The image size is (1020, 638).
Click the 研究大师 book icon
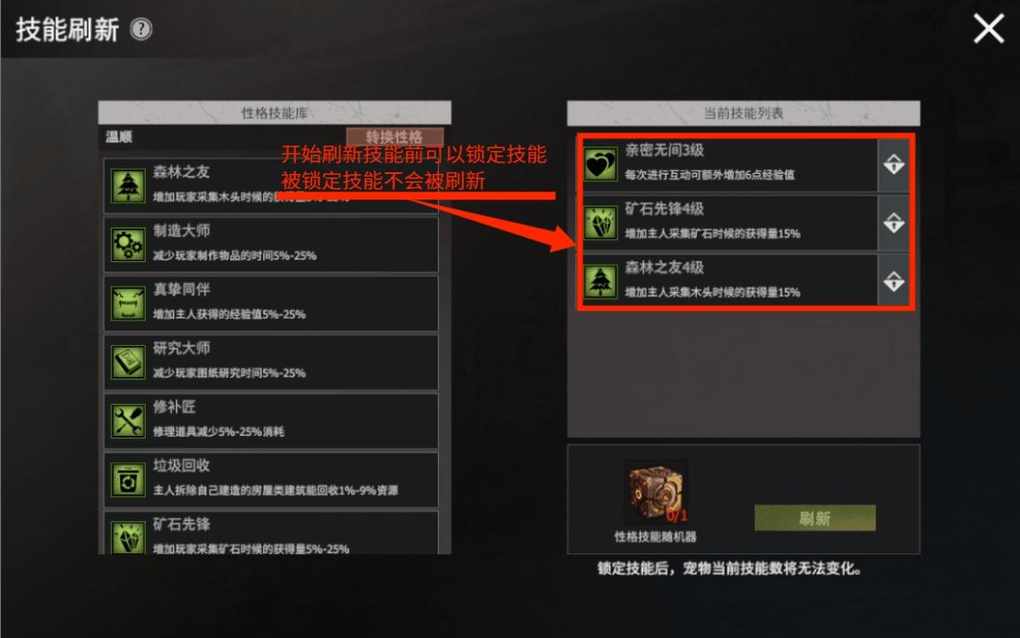pos(128,362)
